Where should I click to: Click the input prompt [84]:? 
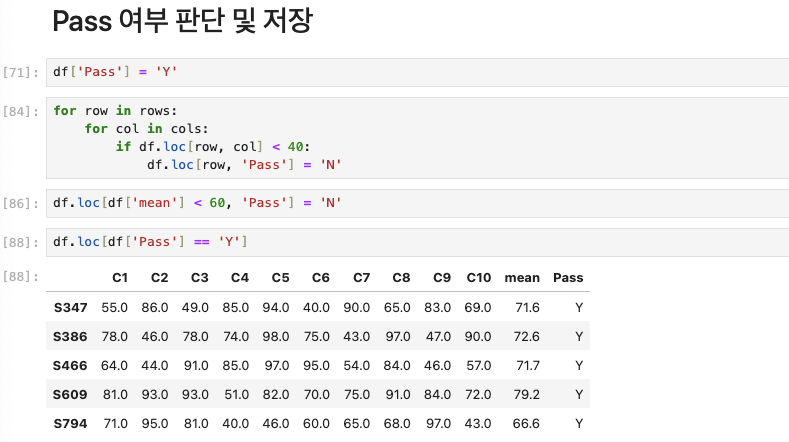[21, 111]
